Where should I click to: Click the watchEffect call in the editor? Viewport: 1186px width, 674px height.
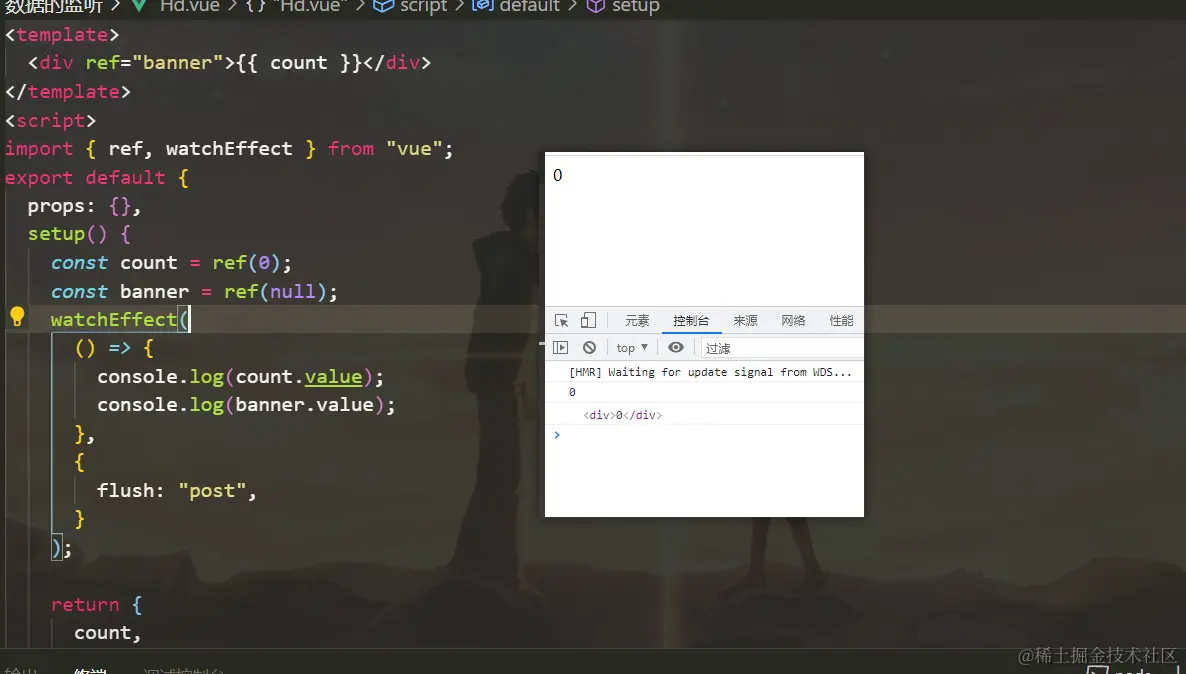(x=113, y=320)
